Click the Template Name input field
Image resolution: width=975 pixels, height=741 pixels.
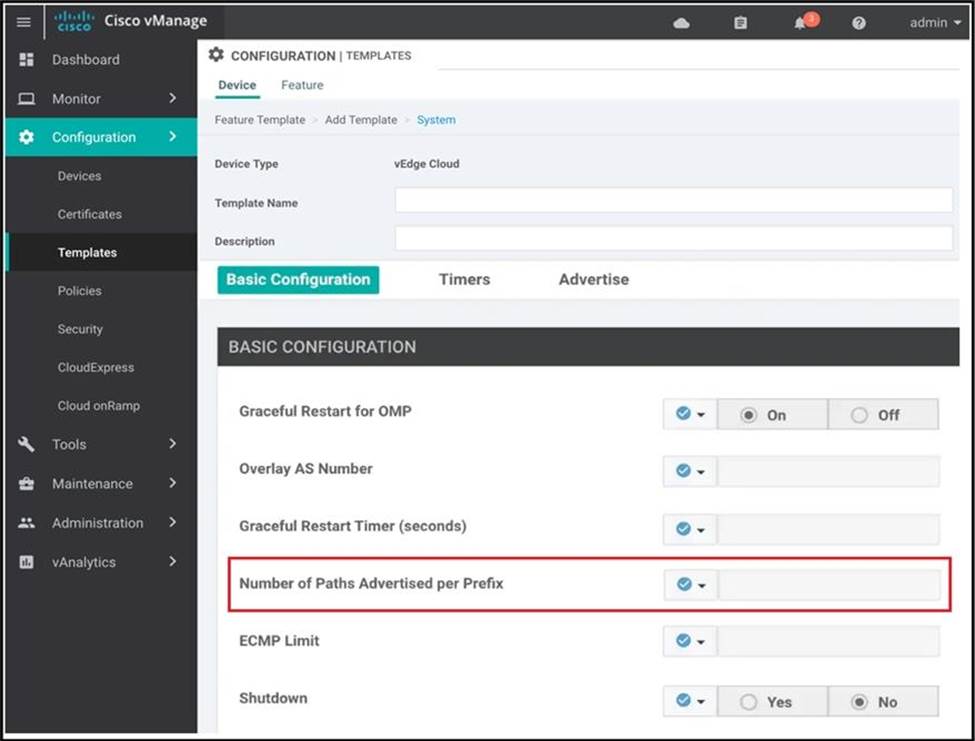673,201
